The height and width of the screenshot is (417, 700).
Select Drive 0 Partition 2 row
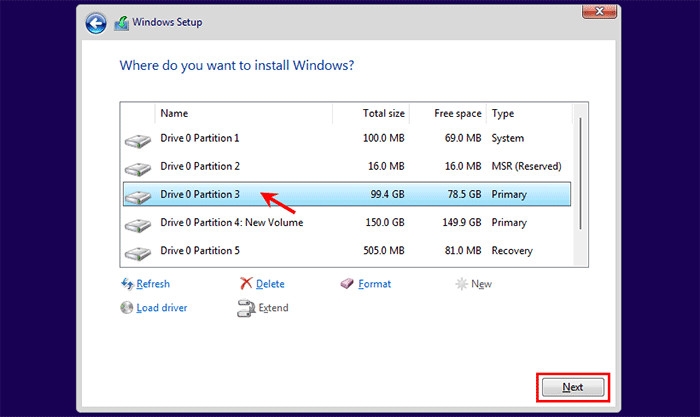coord(347,166)
